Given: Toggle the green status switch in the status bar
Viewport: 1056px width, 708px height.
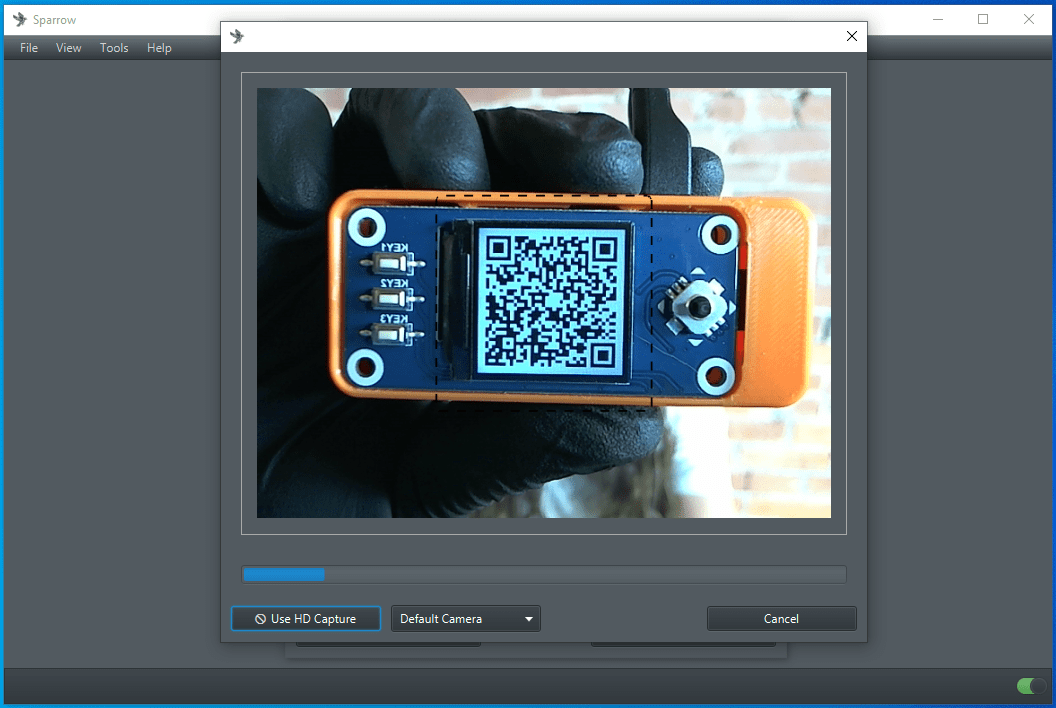Looking at the screenshot, I should click(1030, 686).
